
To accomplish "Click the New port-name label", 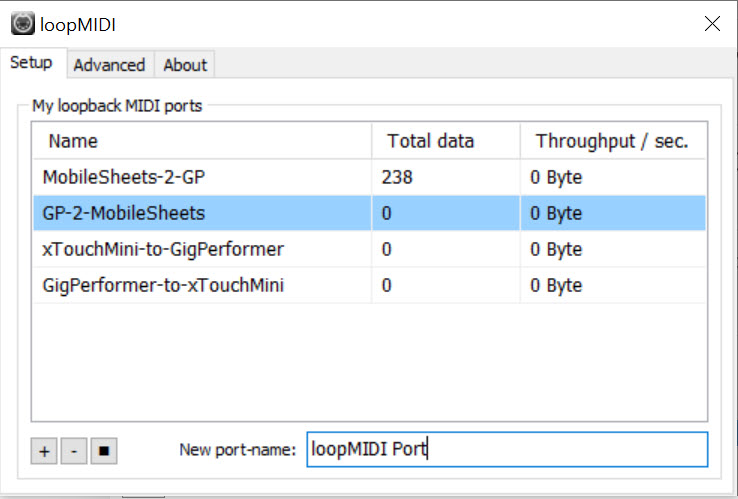I will (238, 450).
